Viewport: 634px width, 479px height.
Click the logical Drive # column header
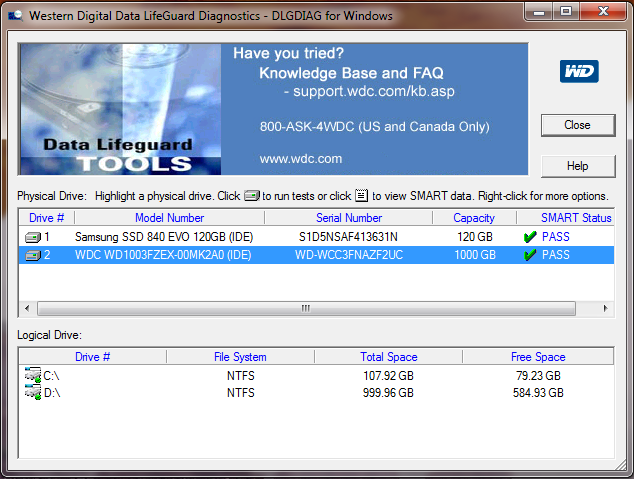click(93, 357)
